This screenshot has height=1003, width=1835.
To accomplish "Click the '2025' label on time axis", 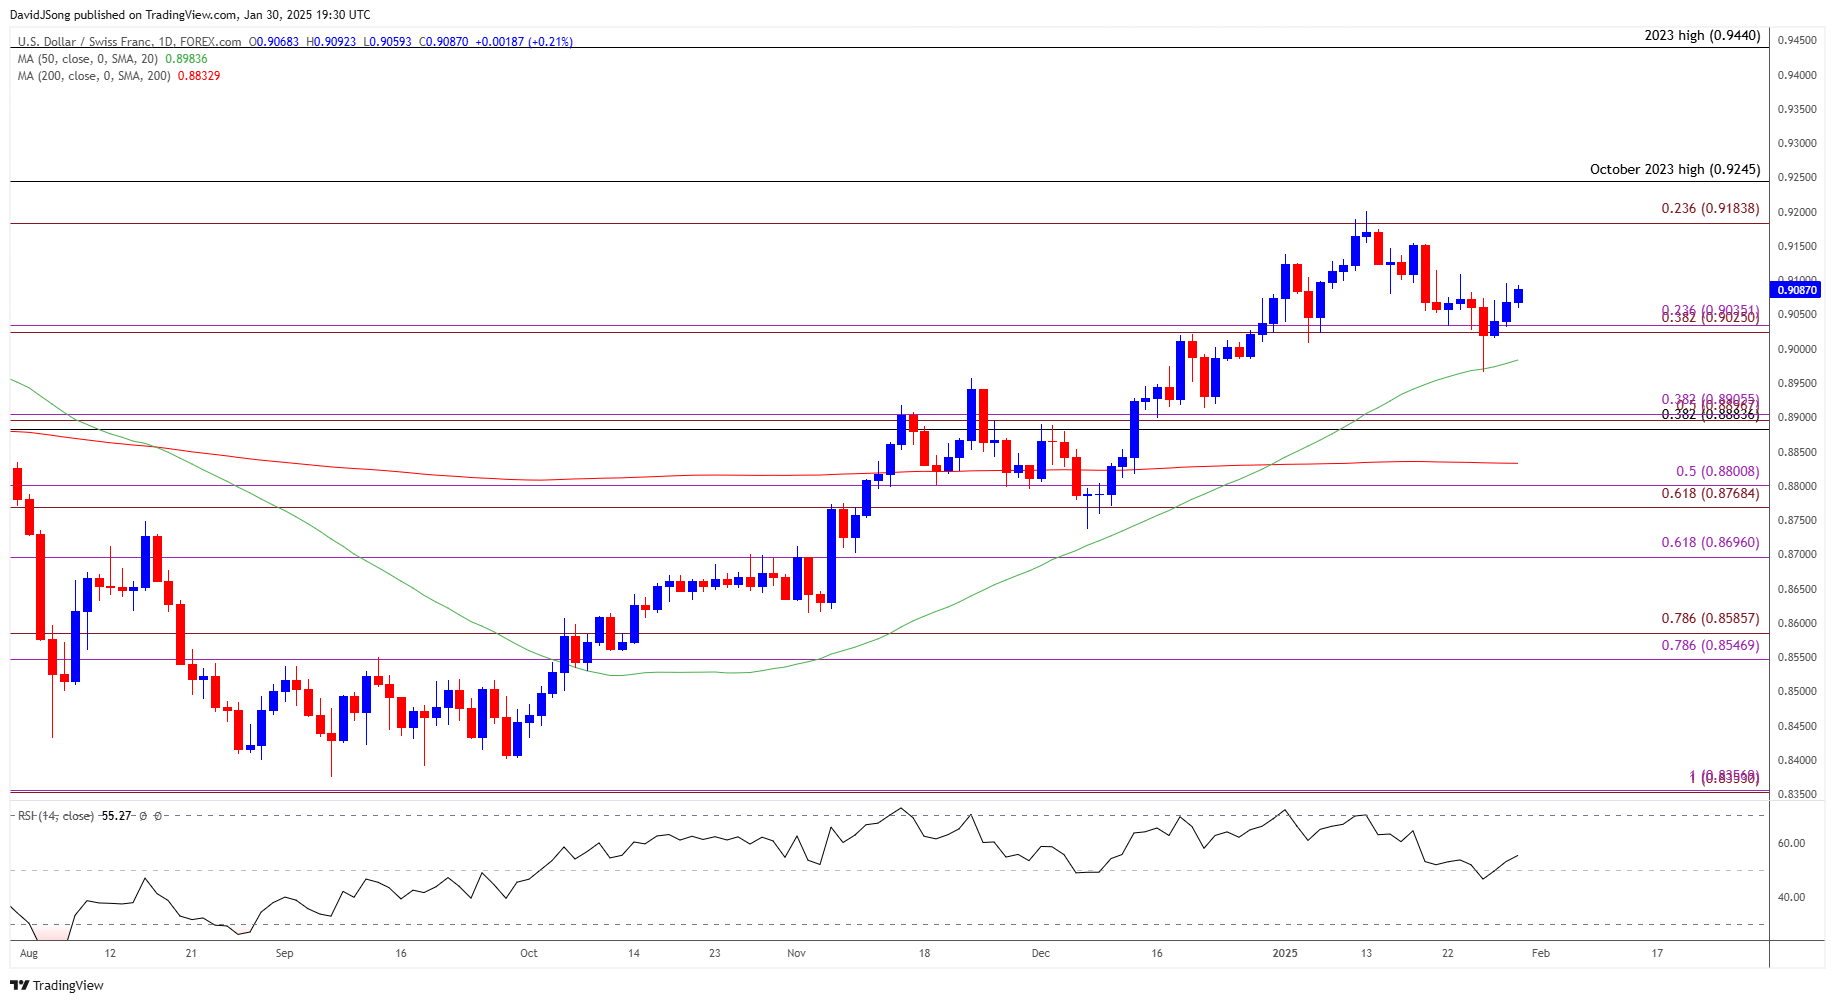I will 1285,953.
